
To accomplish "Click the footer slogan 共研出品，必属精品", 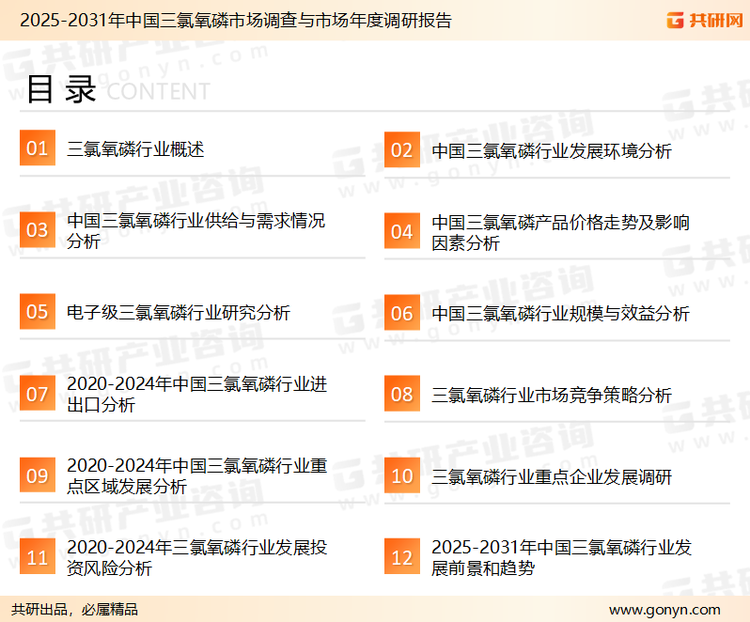I will [75, 610].
